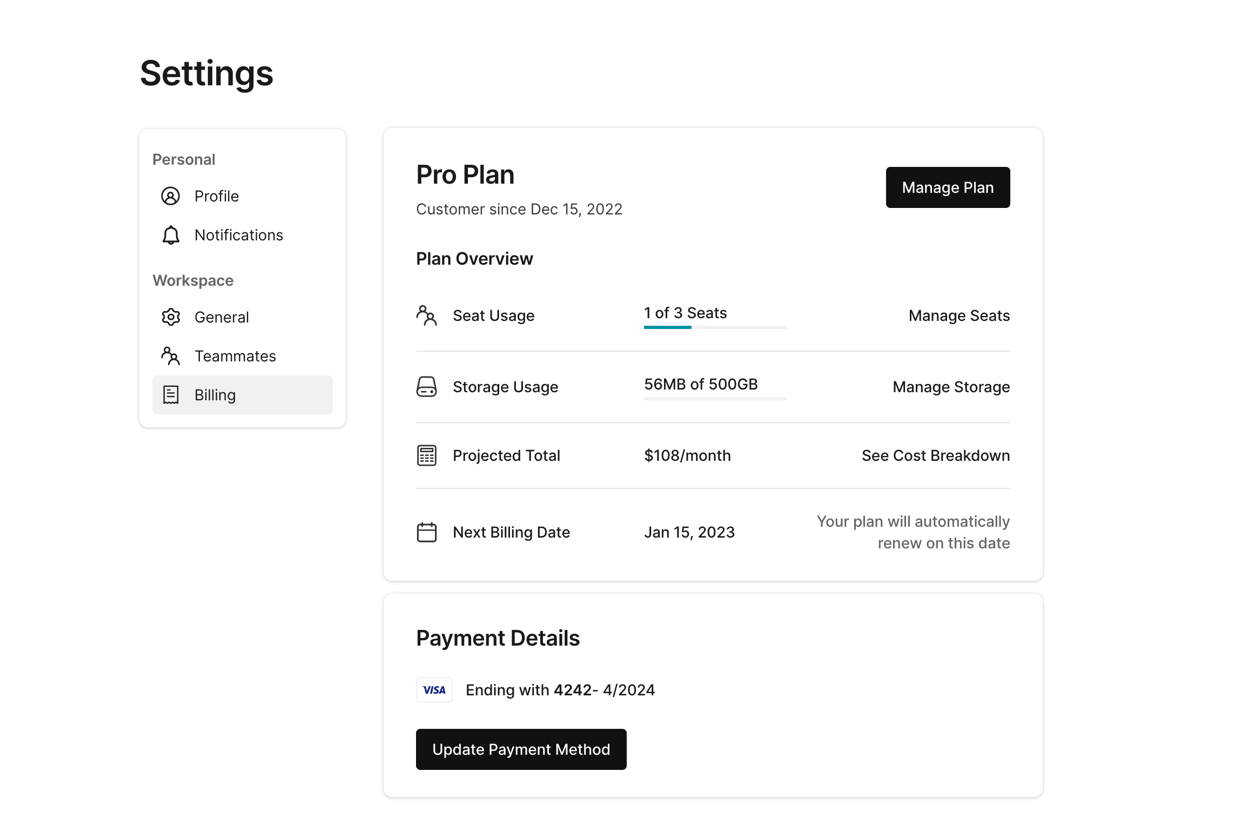
Task: Open the Manage Storage link
Action: (950, 387)
